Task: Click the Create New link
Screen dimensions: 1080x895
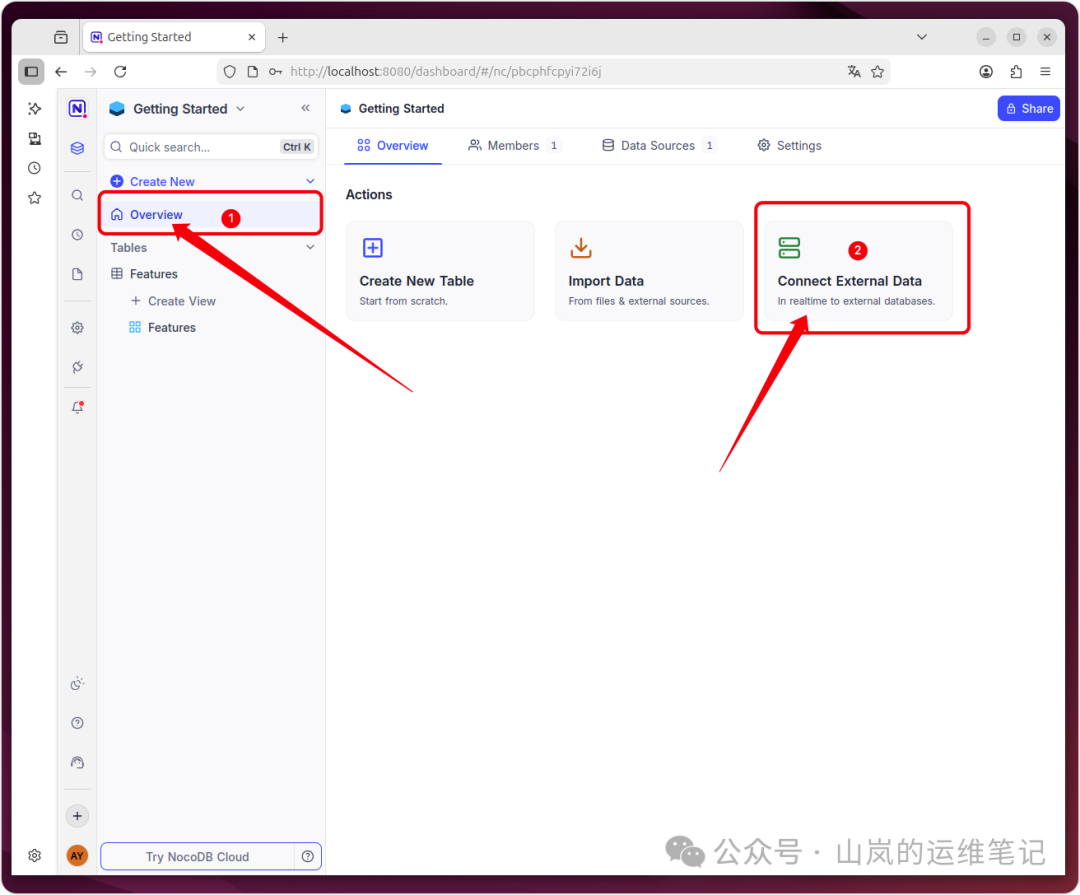Action: (x=162, y=182)
